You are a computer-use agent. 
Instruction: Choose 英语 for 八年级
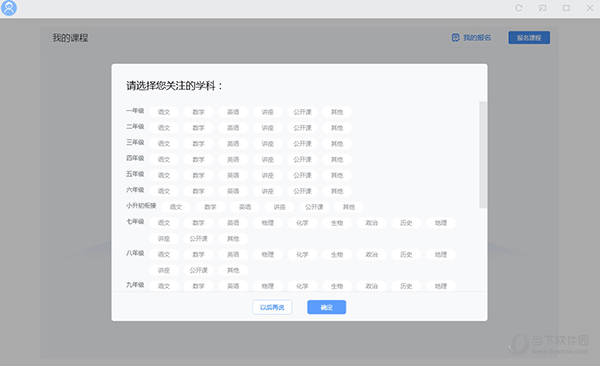233,255
